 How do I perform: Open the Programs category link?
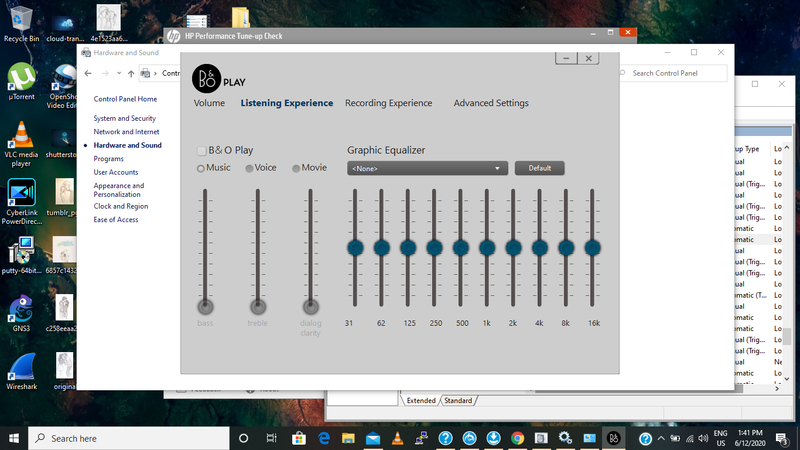coord(108,159)
